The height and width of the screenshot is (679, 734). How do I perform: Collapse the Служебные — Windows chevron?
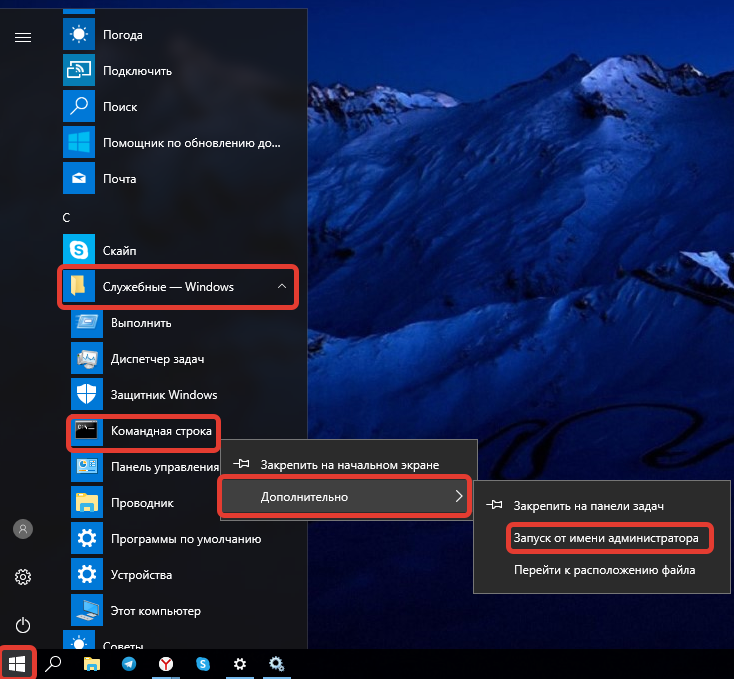click(x=282, y=286)
